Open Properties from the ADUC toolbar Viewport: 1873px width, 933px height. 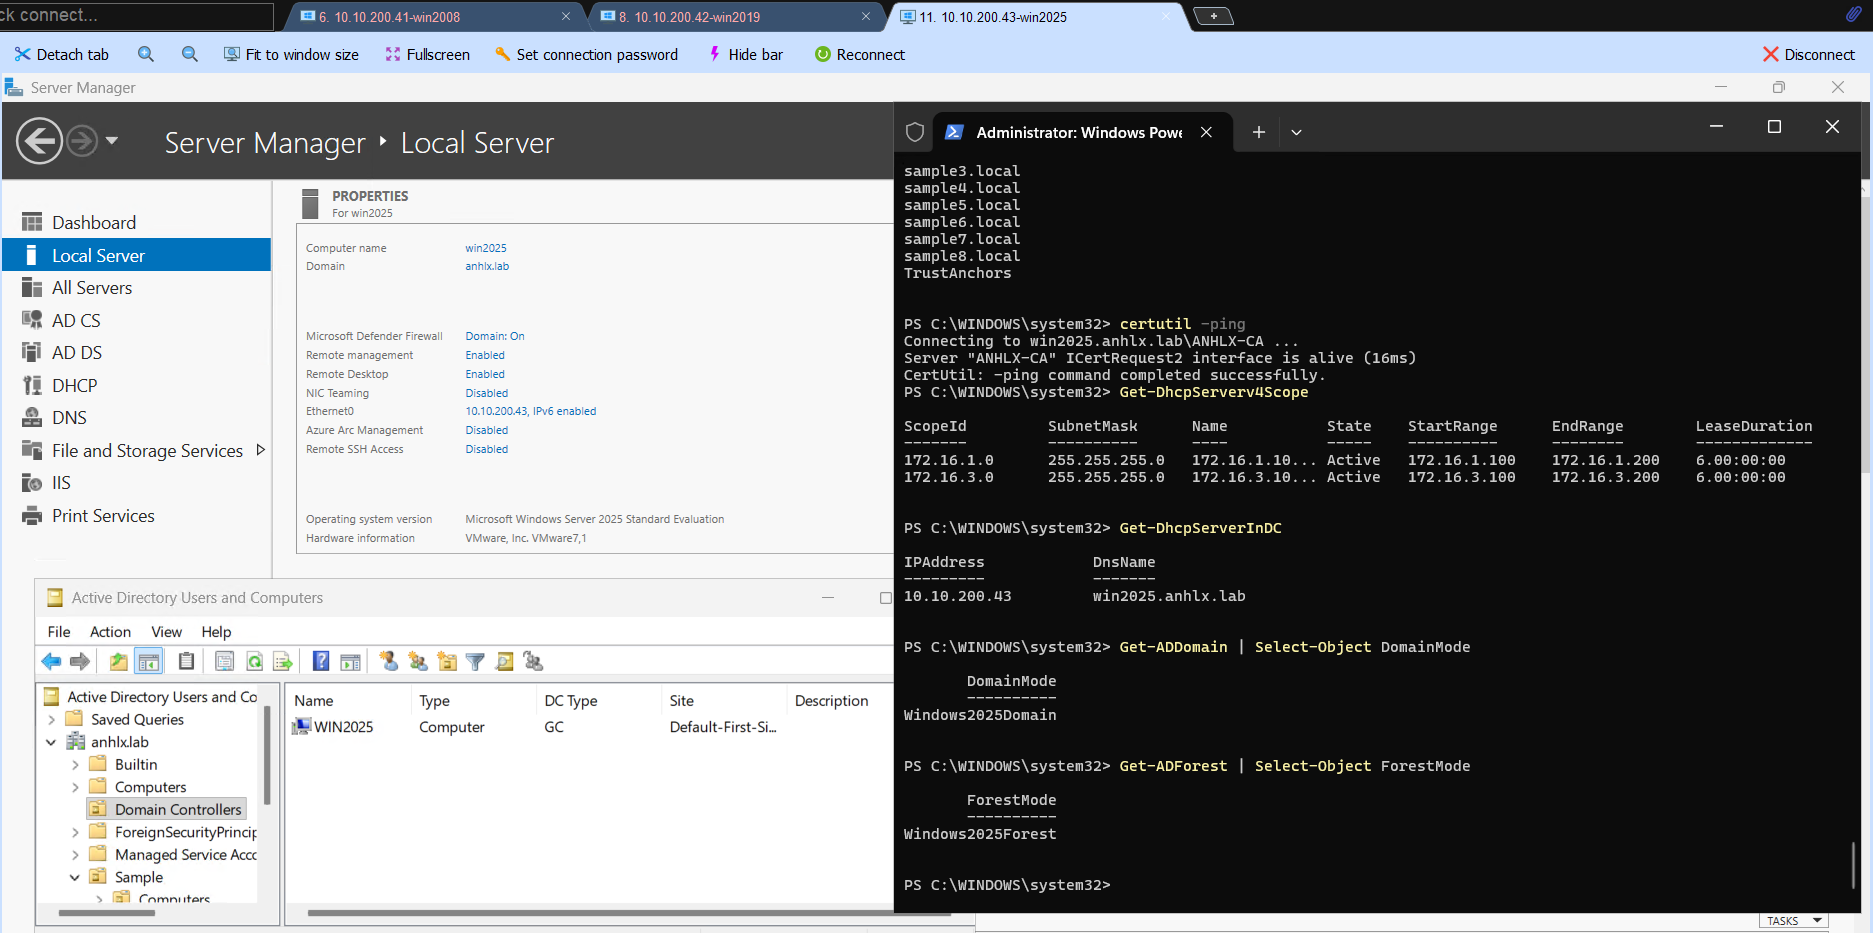pyautogui.click(x=225, y=661)
